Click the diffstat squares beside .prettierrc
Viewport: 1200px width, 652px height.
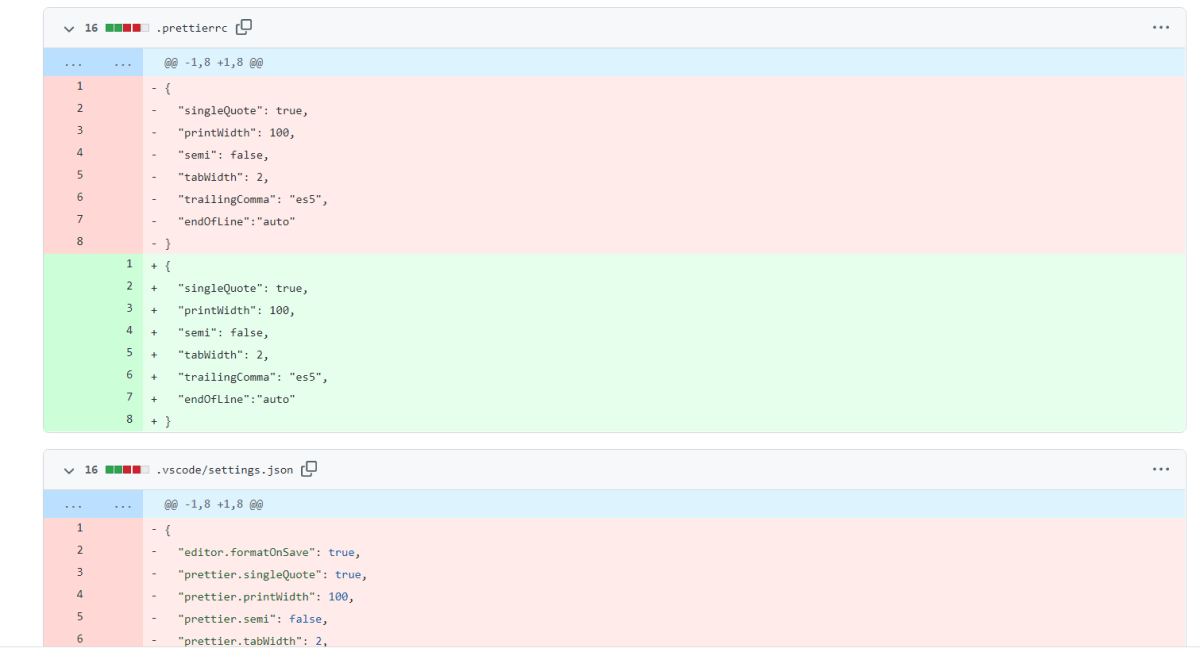coord(126,28)
